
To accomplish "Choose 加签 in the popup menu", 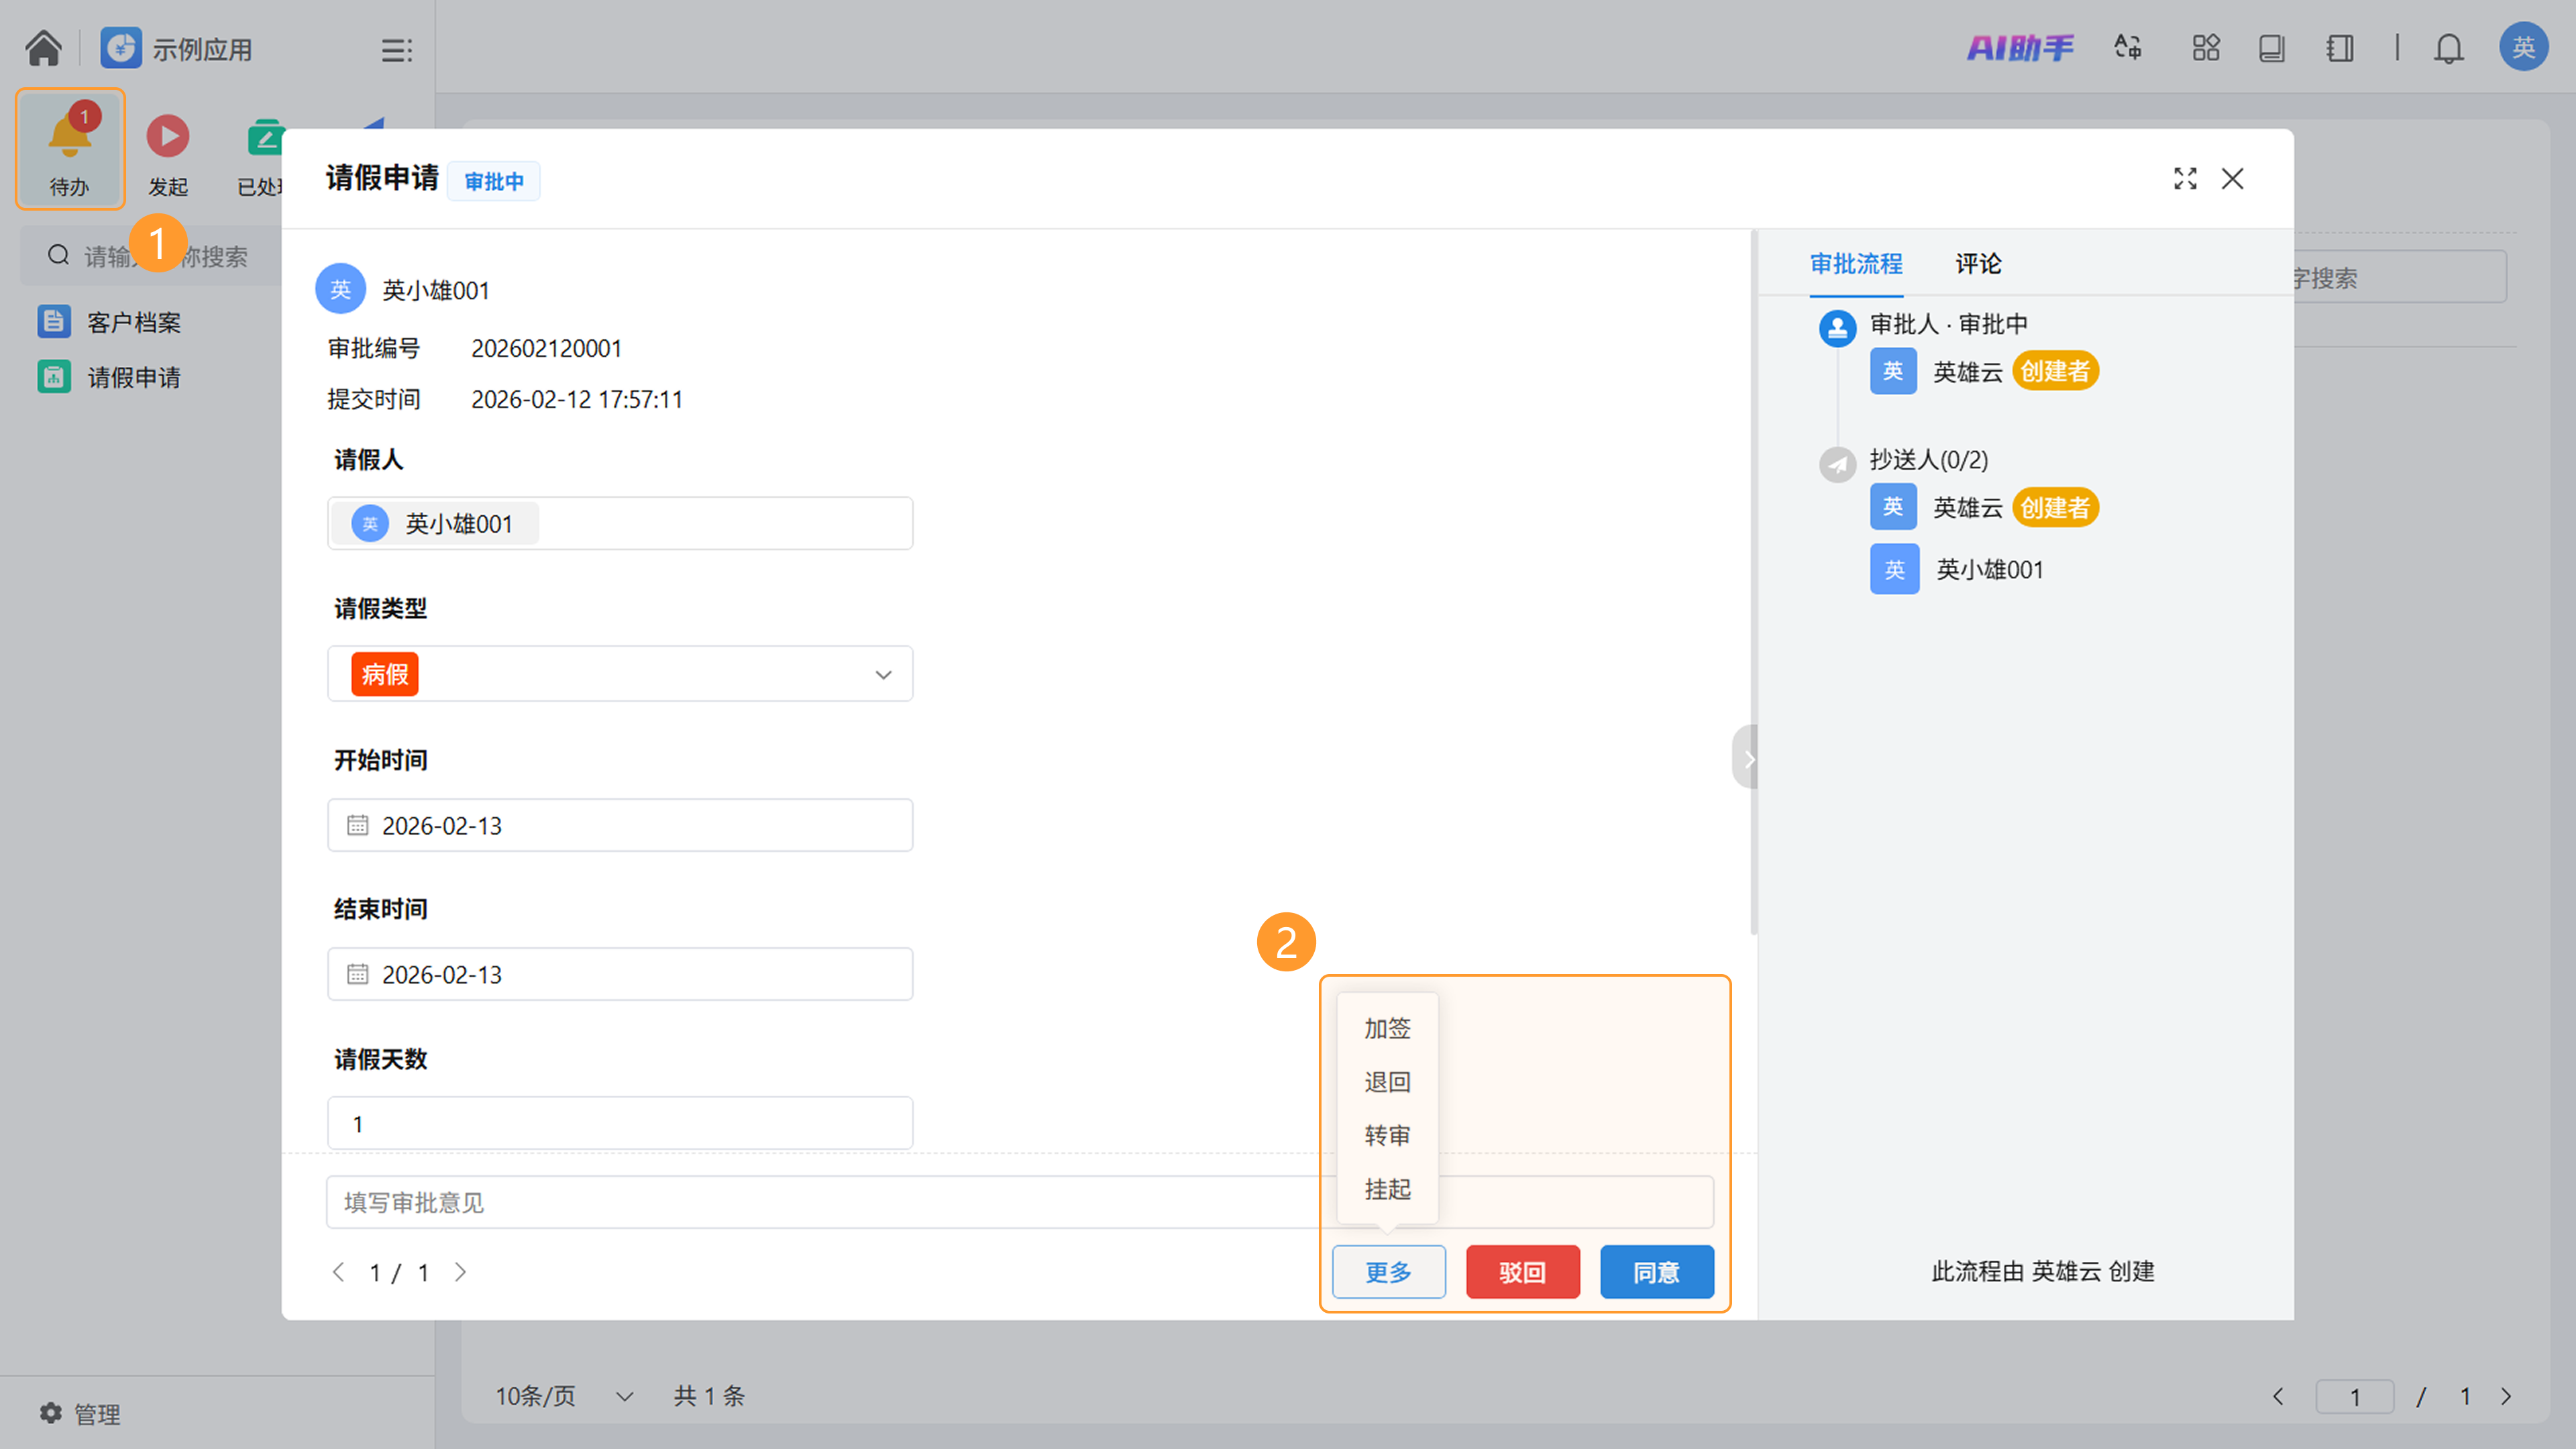I will [x=1387, y=1028].
